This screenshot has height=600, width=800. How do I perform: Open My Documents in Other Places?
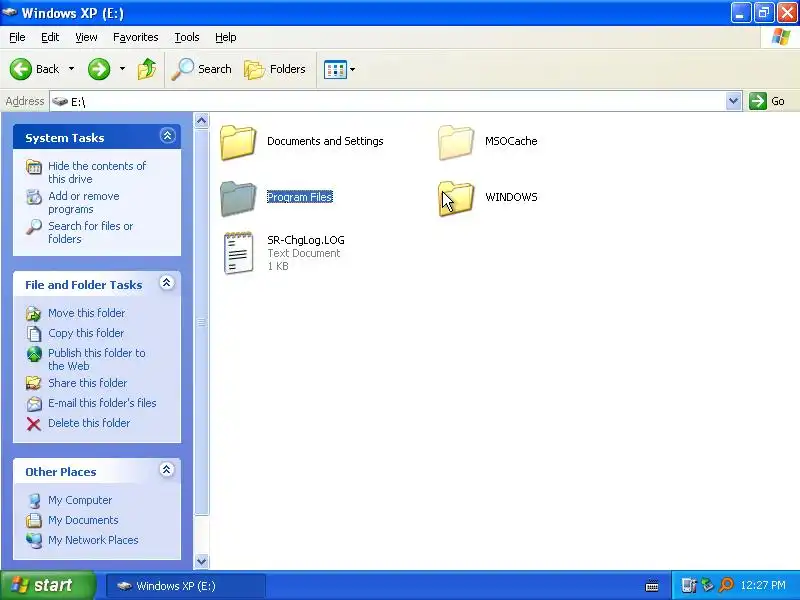click(83, 520)
